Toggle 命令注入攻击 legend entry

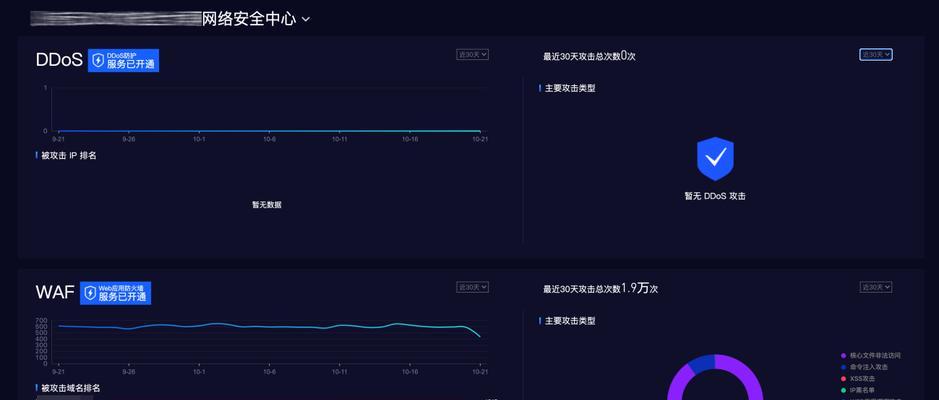[x=864, y=367]
